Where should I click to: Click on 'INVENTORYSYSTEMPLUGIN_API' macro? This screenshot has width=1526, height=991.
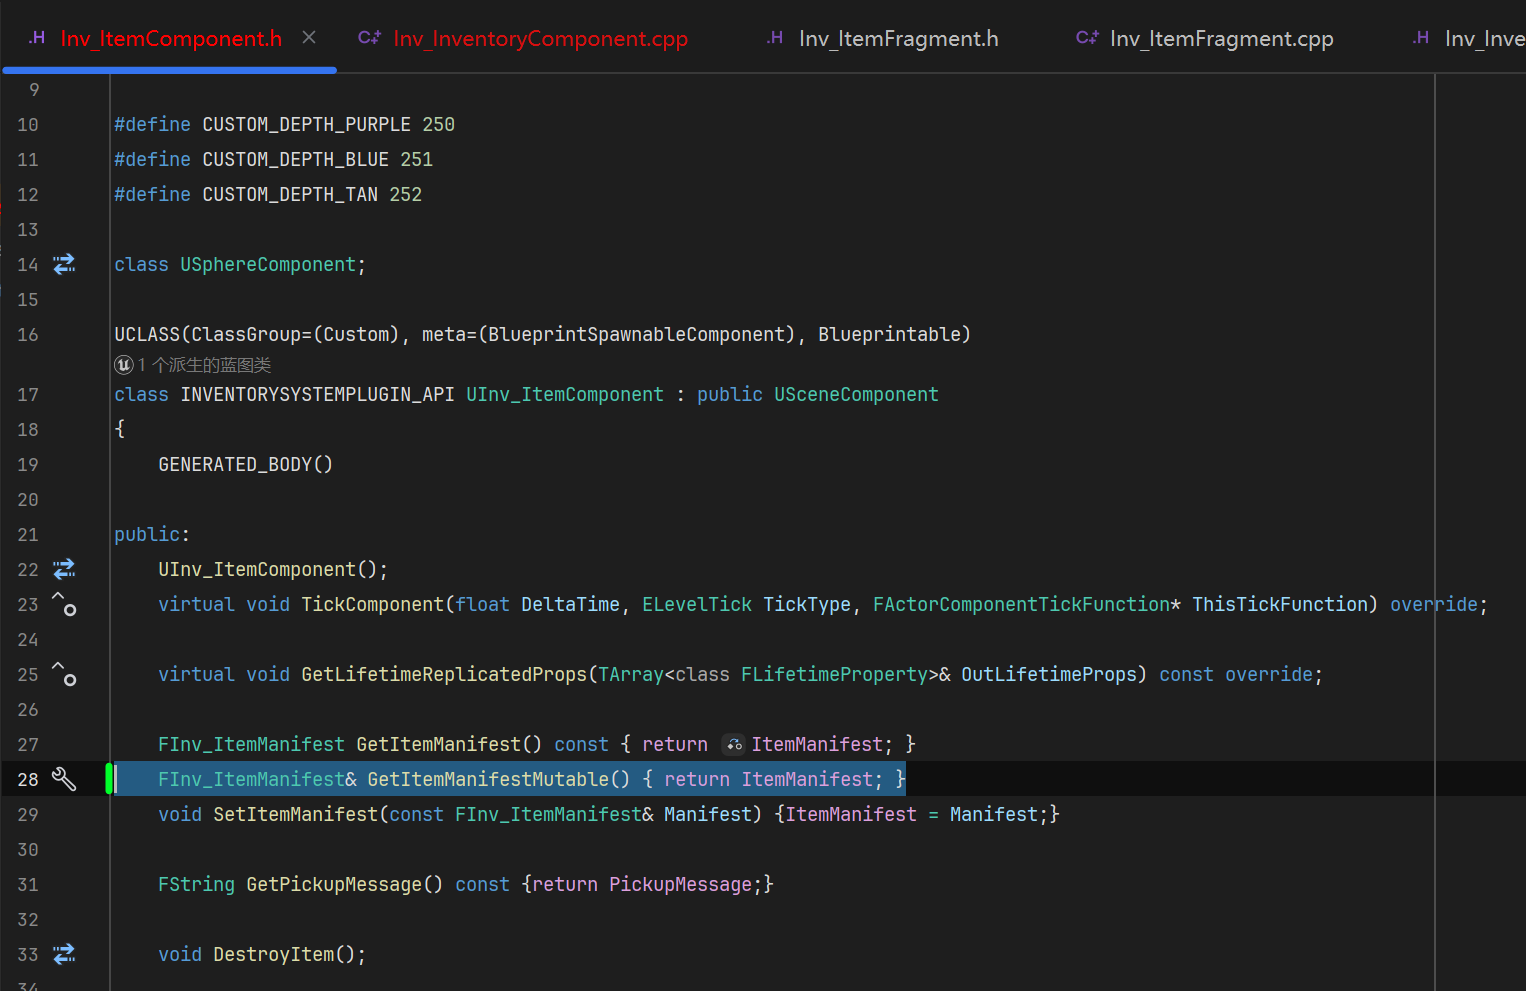pos(317,394)
